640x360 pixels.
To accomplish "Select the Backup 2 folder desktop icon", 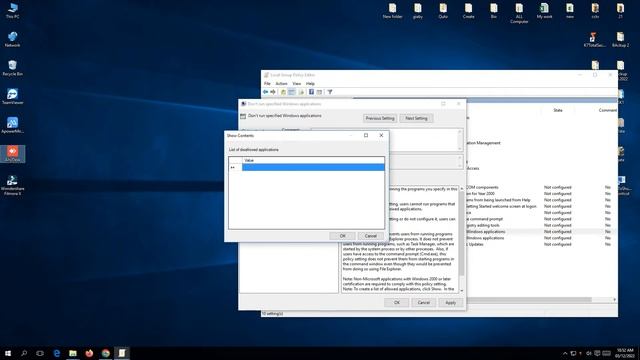I will click(620, 40).
